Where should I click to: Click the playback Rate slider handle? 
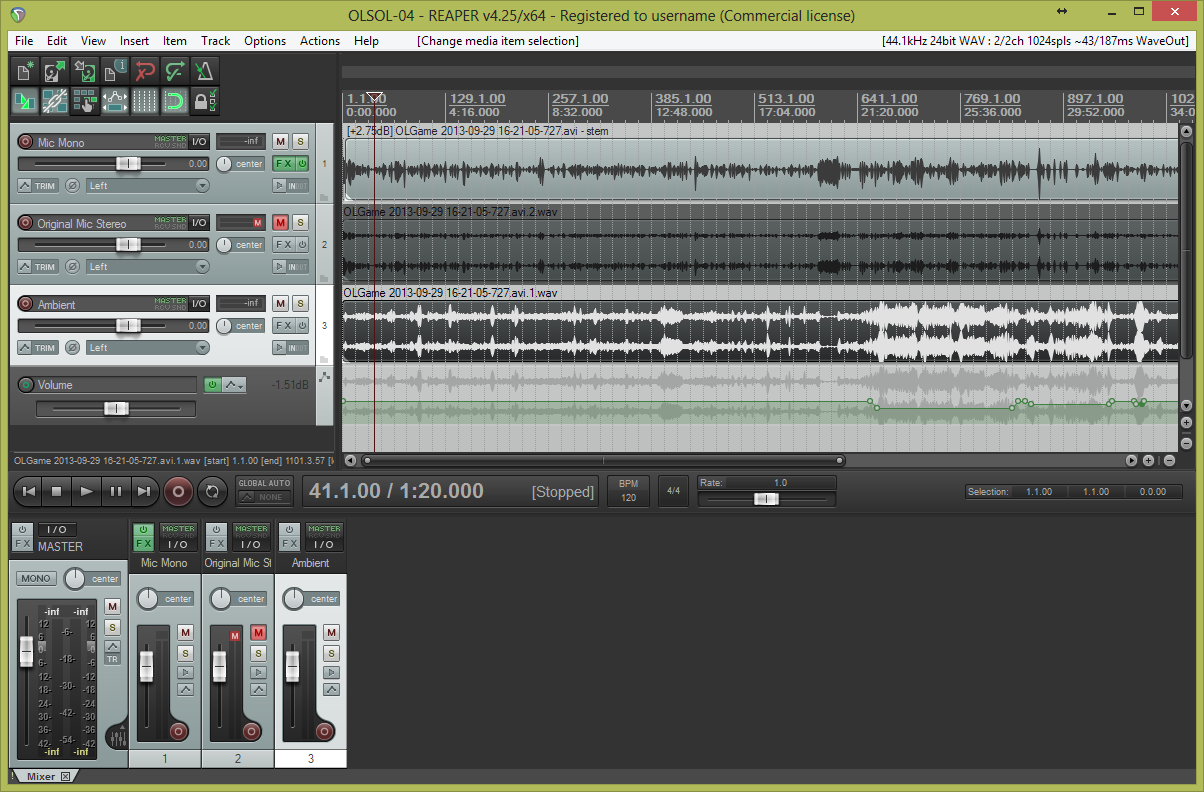(x=766, y=498)
